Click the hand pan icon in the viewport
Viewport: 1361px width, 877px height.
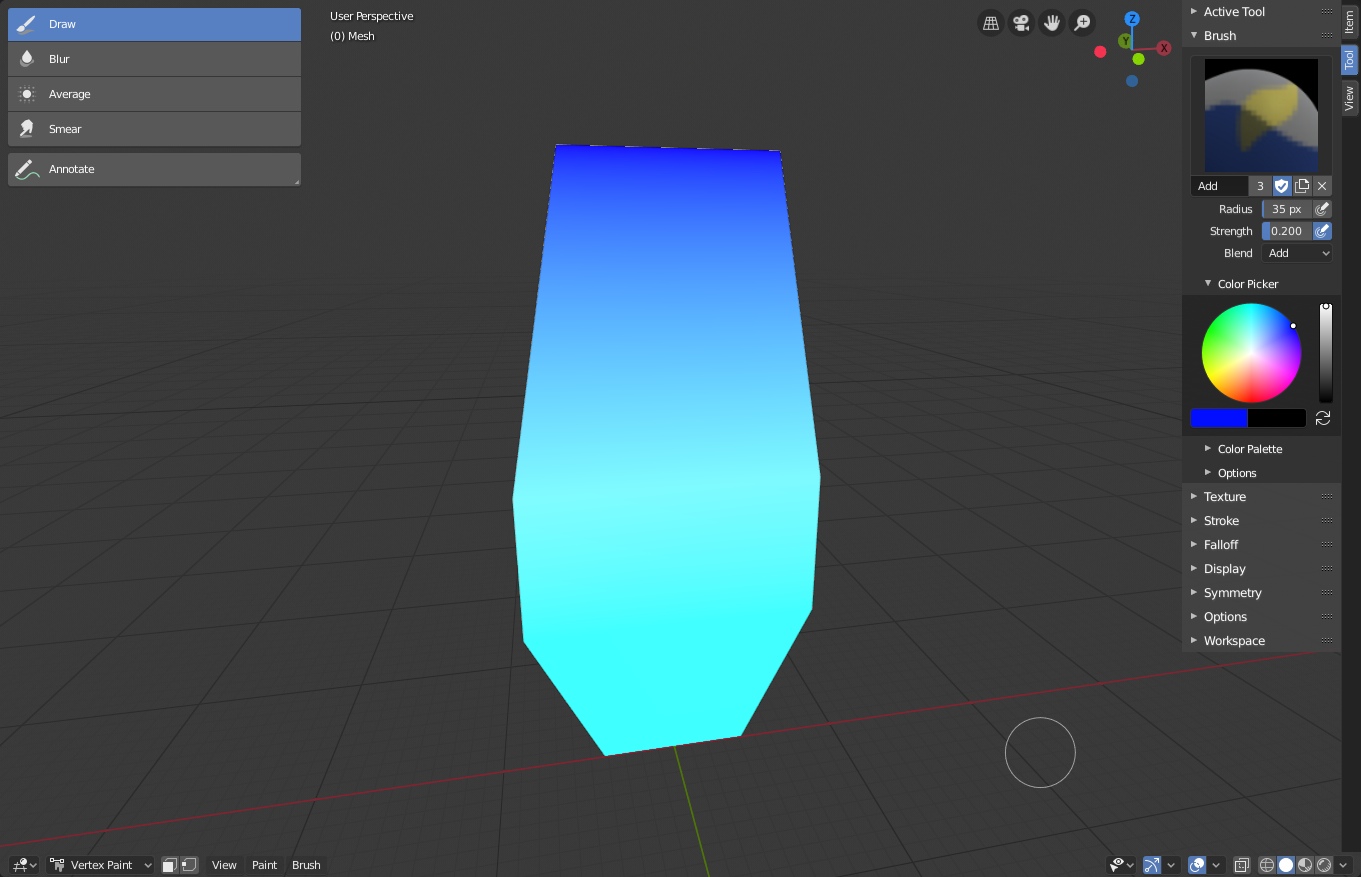1051,22
